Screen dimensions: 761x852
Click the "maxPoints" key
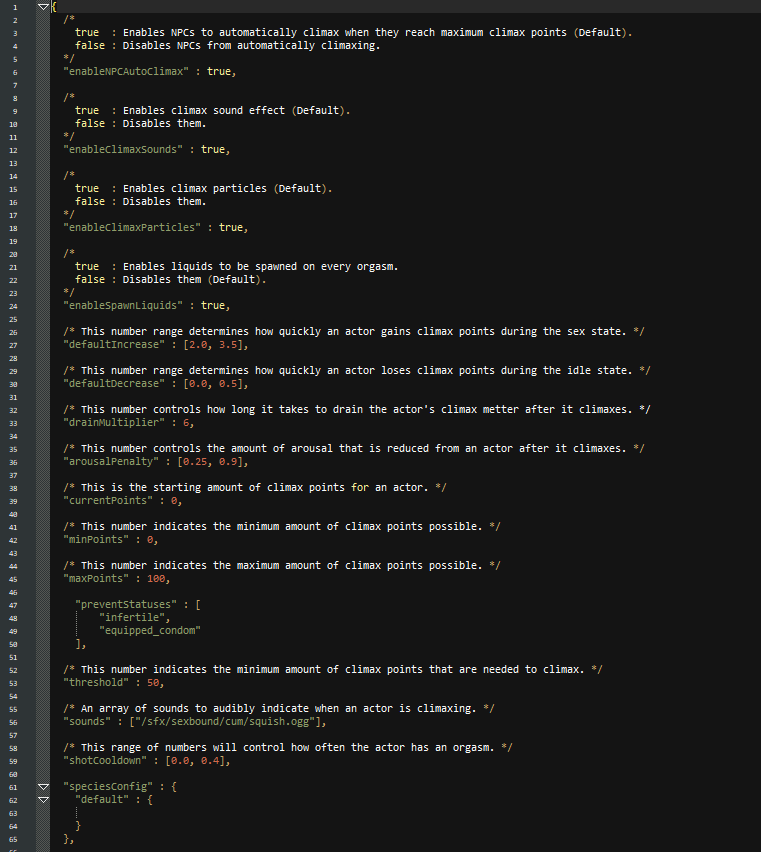pyautogui.click(x=96, y=579)
